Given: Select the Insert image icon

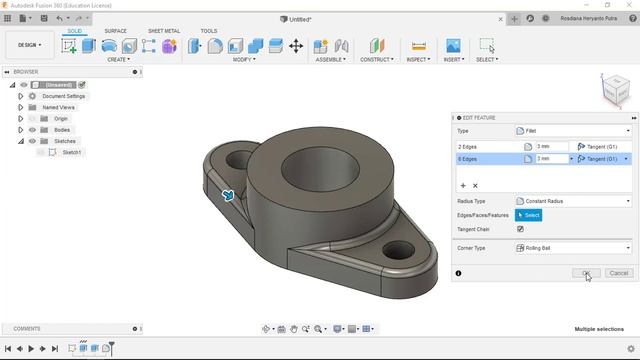Looking at the screenshot, I should pos(453,46).
